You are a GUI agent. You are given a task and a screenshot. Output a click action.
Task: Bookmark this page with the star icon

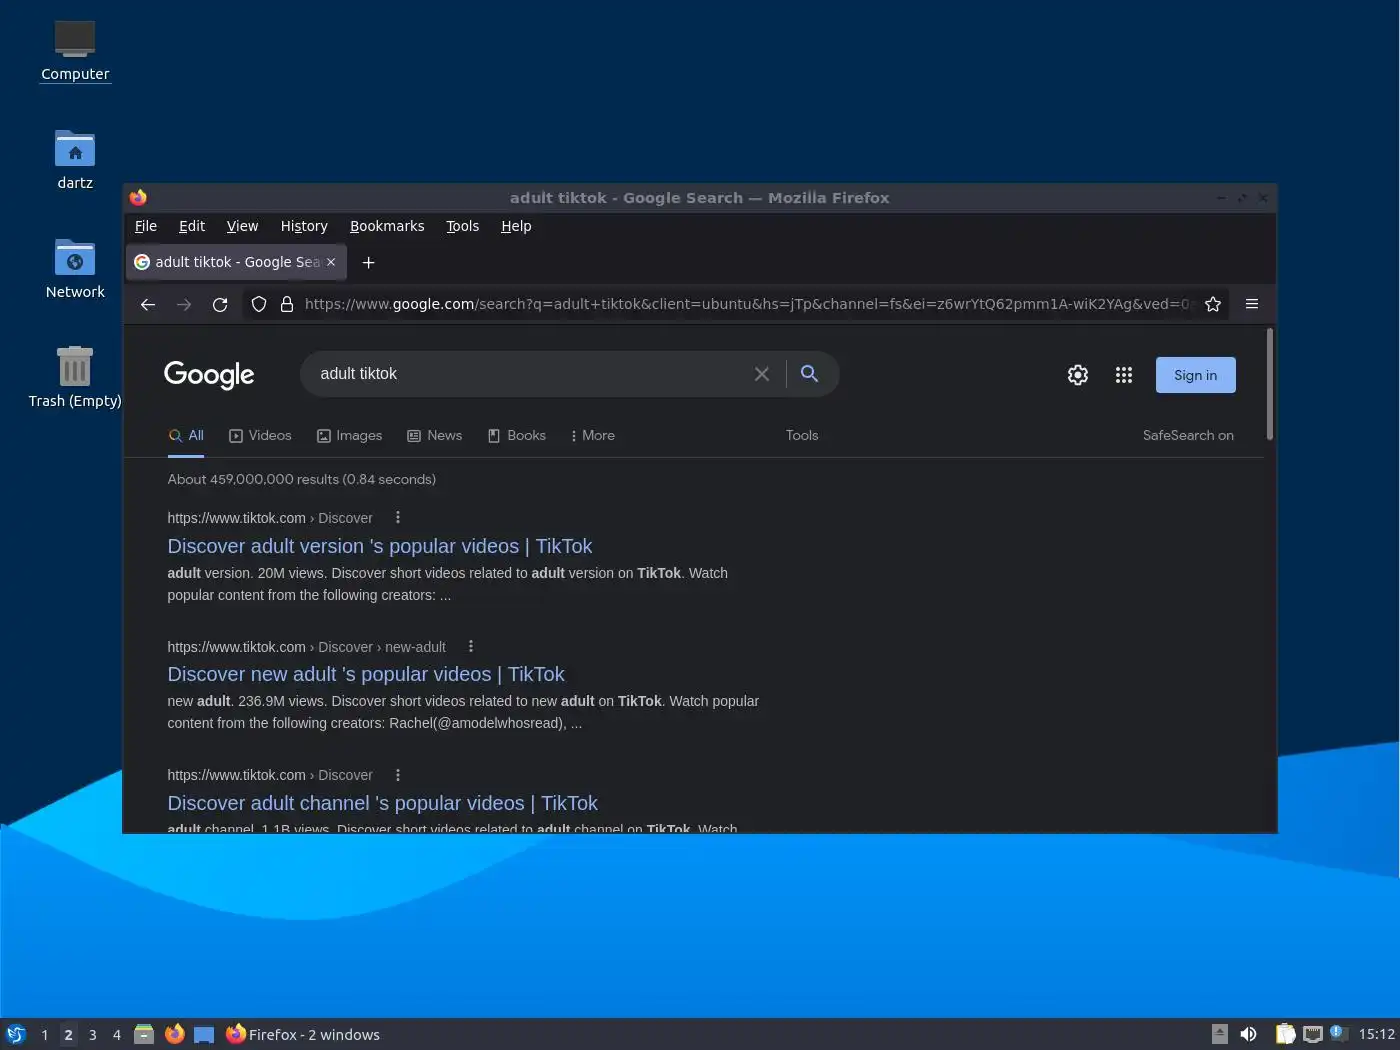(1213, 304)
